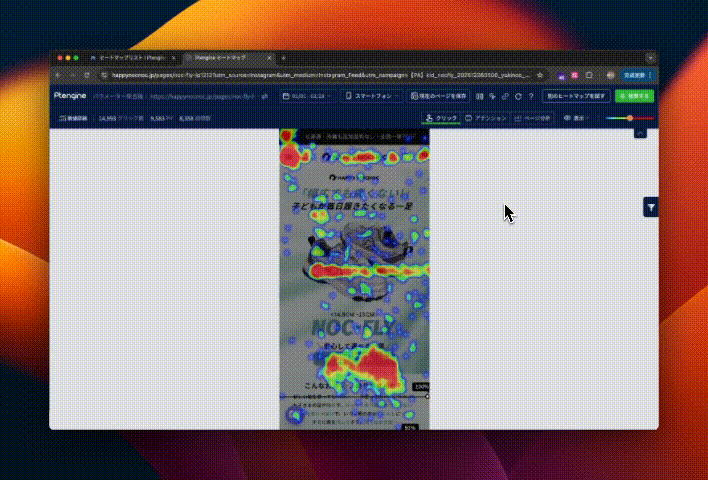Click the green button at top right
Viewport: 708px width, 480px height.
pyautogui.click(x=634, y=96)
